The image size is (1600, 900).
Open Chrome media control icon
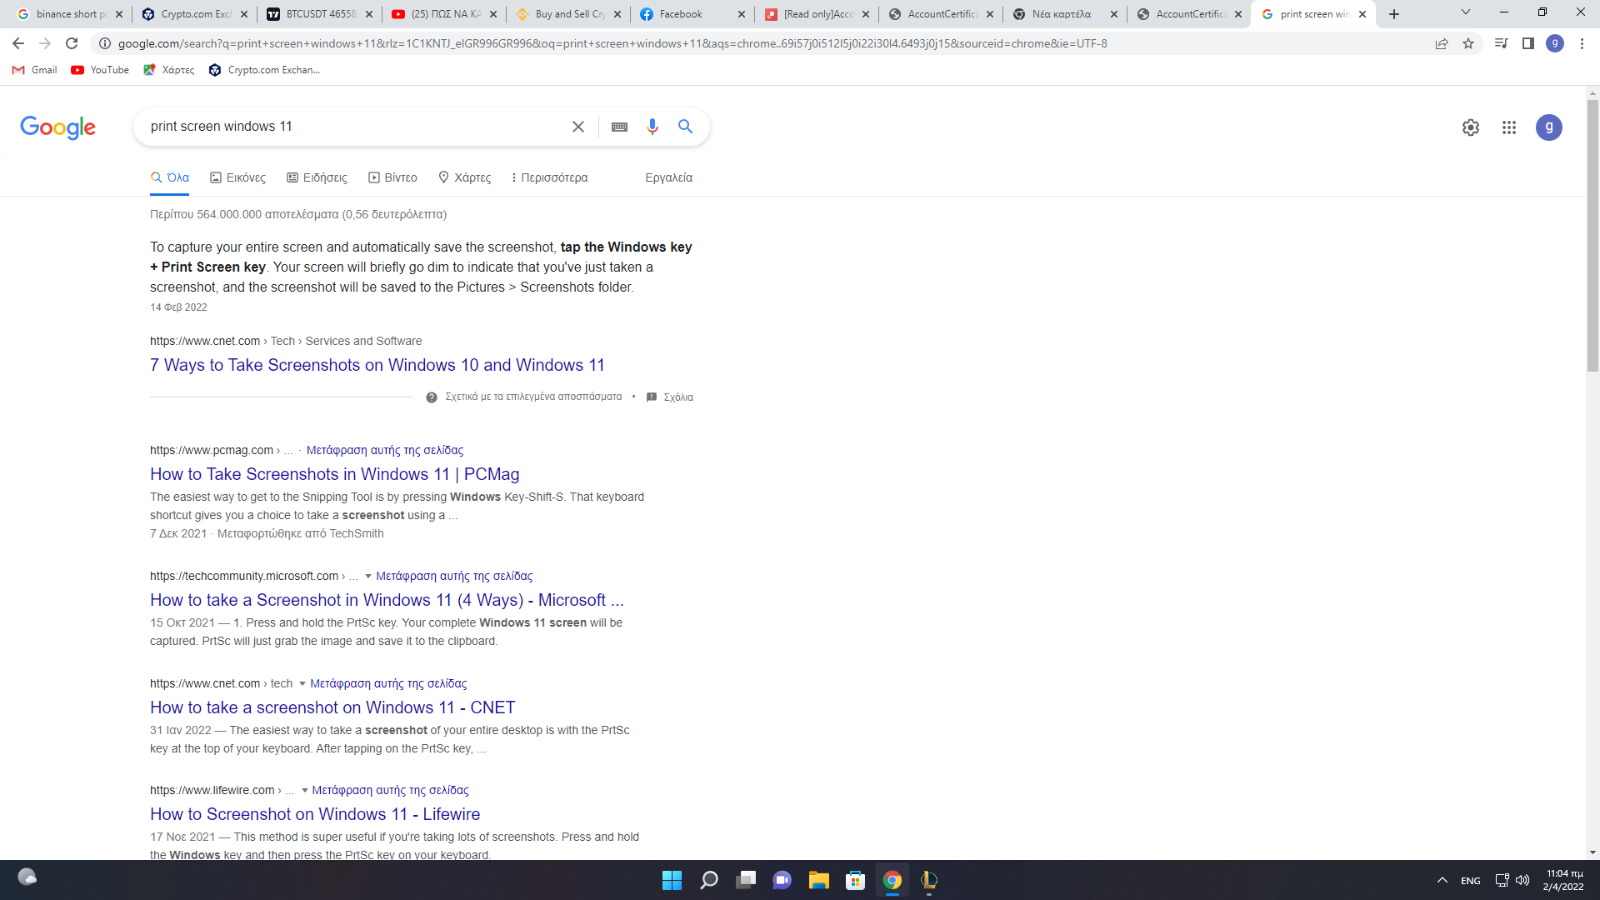click(x=1501, y=43)
